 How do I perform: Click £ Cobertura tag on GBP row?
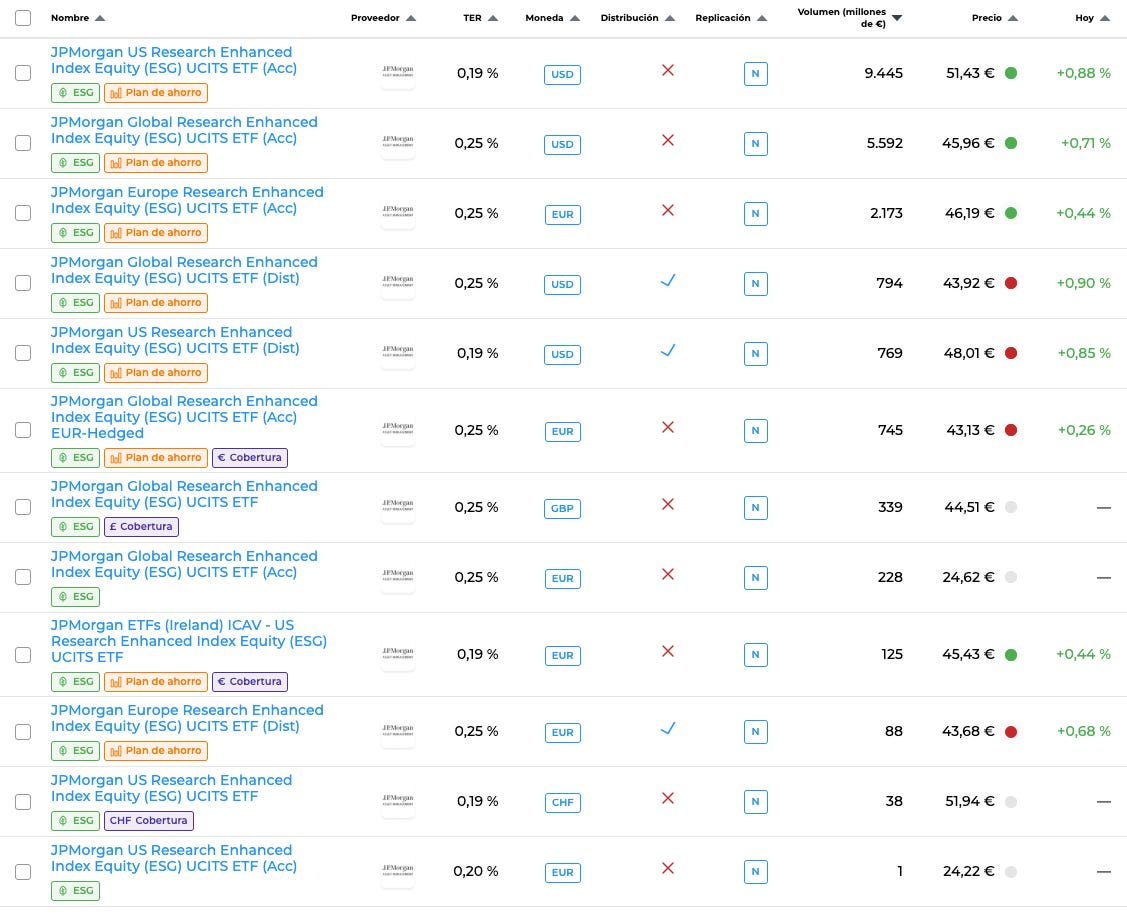(x=142, y=527)
